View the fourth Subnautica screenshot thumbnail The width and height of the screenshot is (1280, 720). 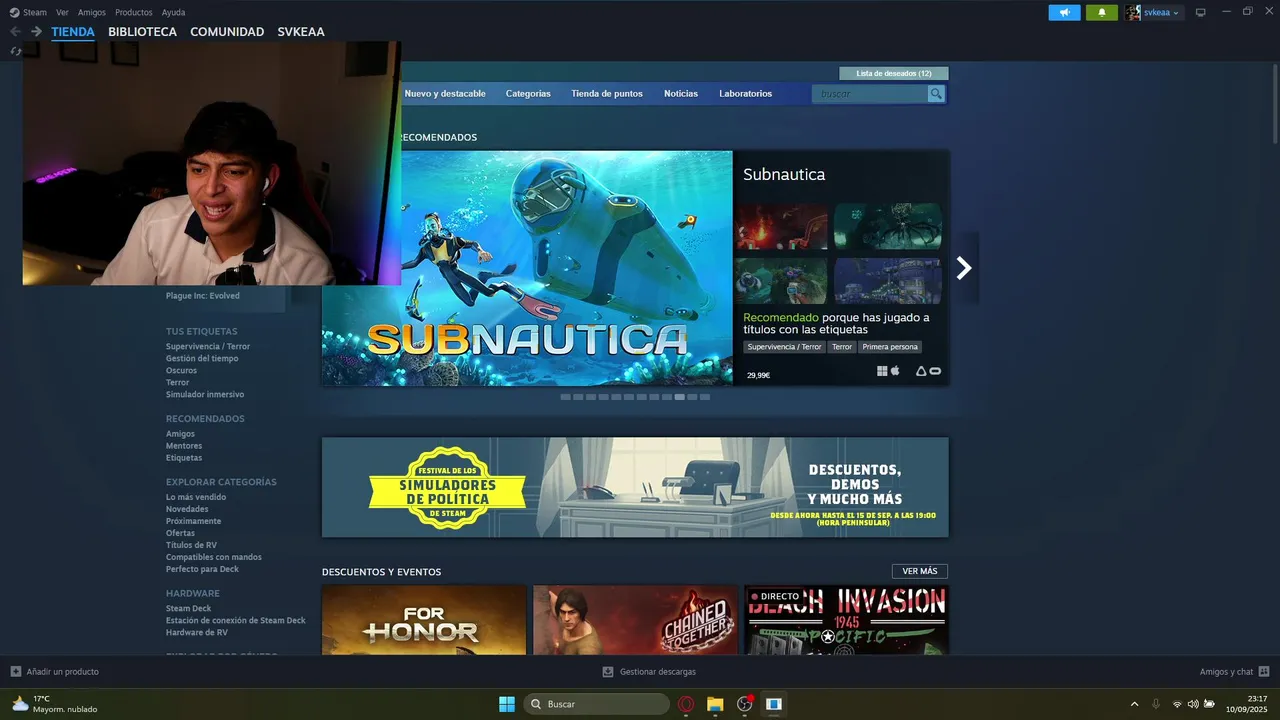tap(888, 281)
